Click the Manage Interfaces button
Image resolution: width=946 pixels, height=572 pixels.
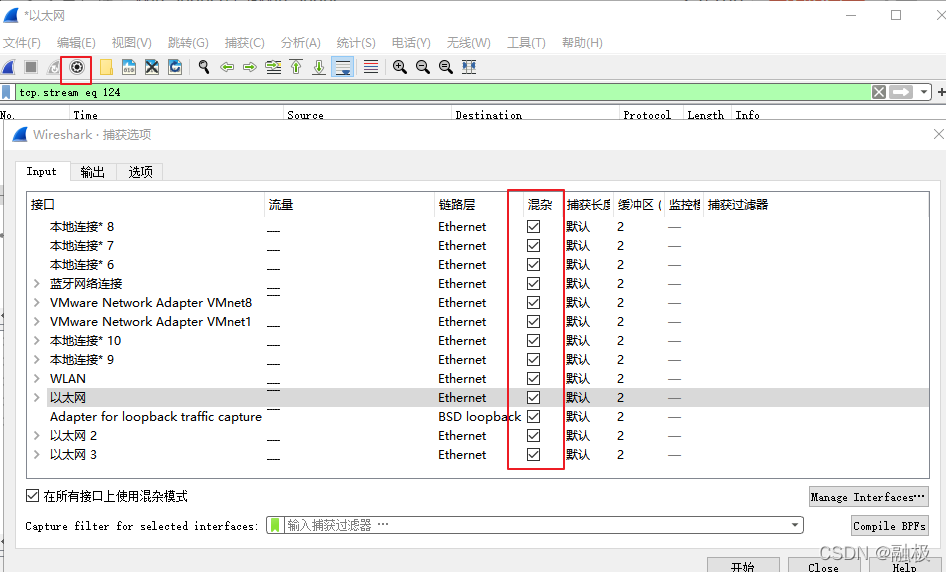point(868,497)
